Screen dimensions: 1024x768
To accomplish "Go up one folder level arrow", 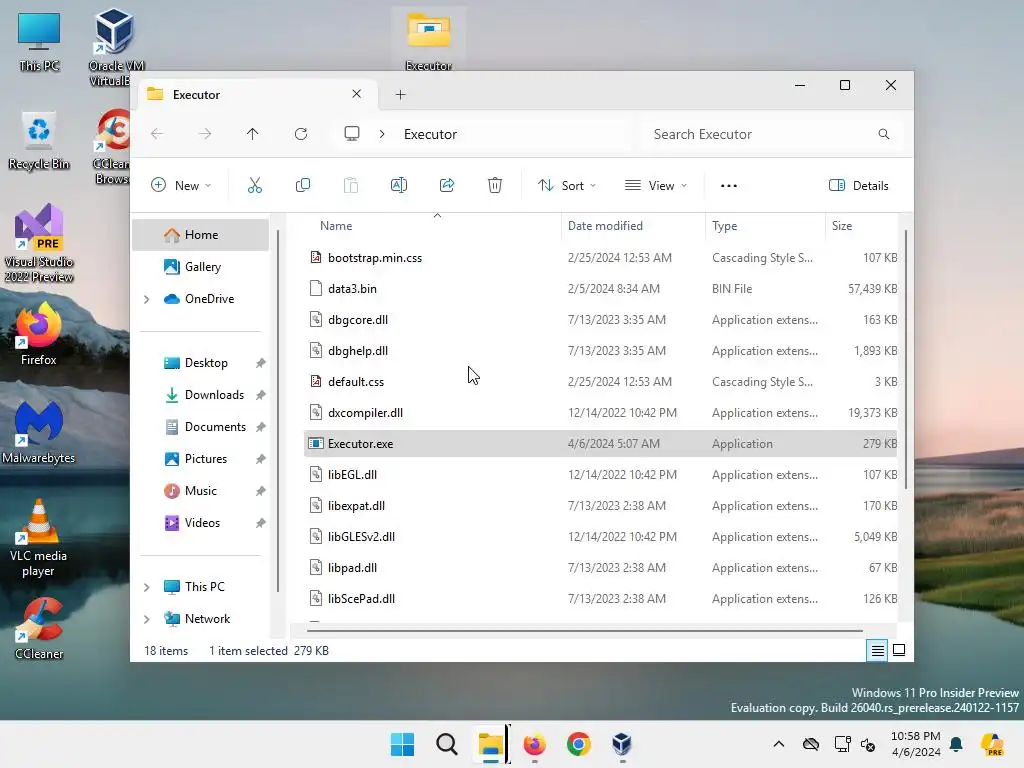I will tap(253, 134).
